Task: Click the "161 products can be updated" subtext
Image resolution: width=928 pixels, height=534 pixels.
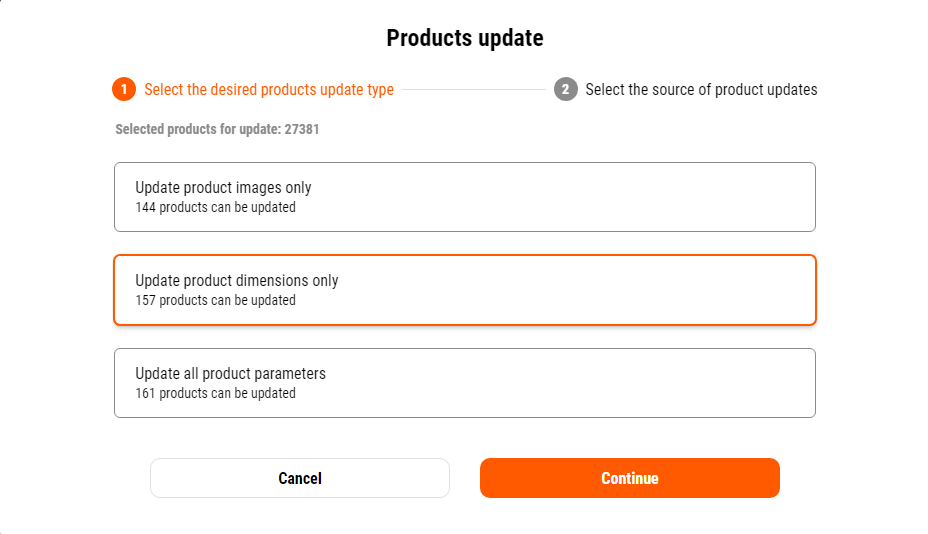Action: 215,393
